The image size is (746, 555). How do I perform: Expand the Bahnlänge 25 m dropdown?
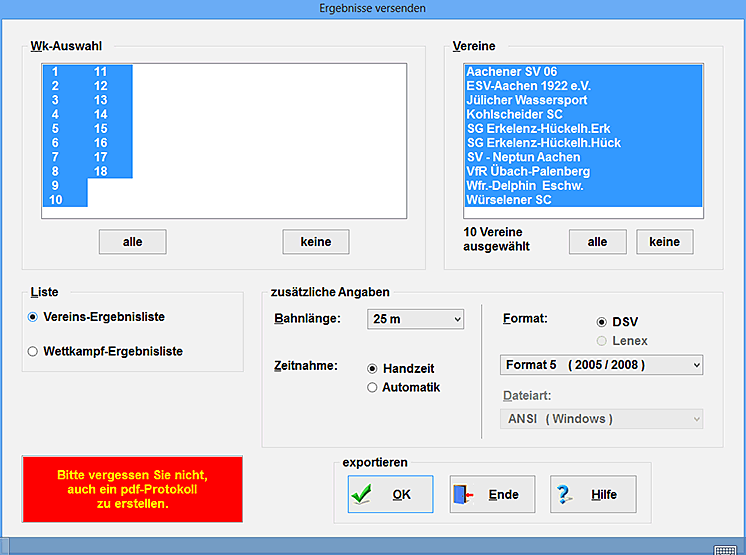[415, 319]
